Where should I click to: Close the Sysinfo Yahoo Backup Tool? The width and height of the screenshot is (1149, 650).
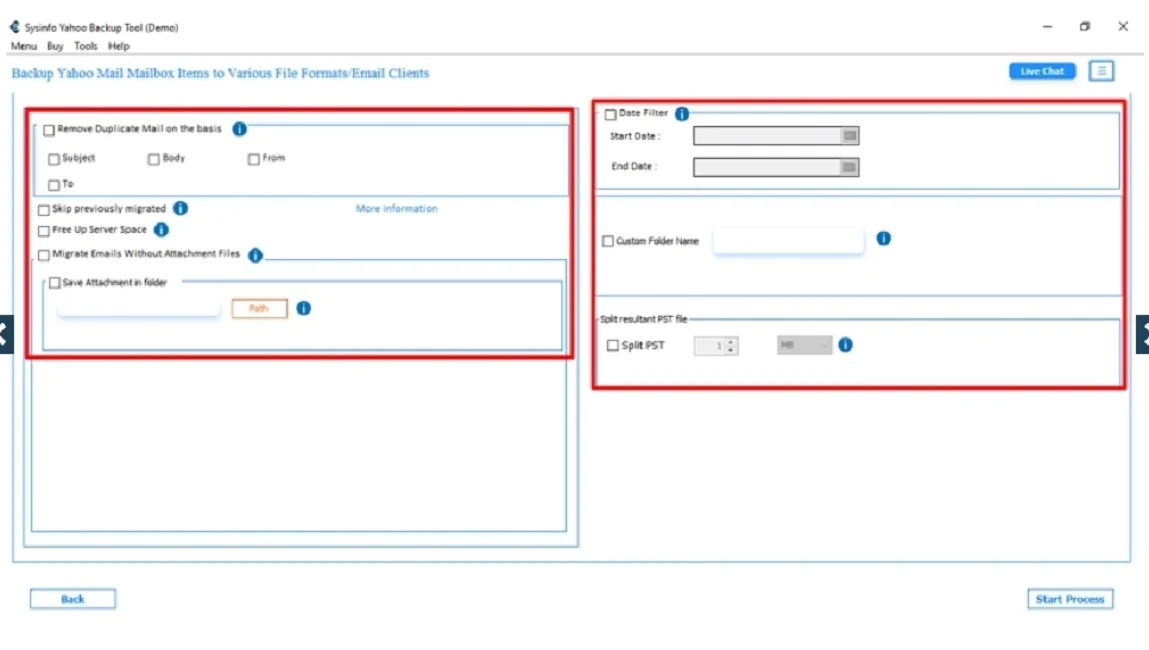tap(1123, 26)
